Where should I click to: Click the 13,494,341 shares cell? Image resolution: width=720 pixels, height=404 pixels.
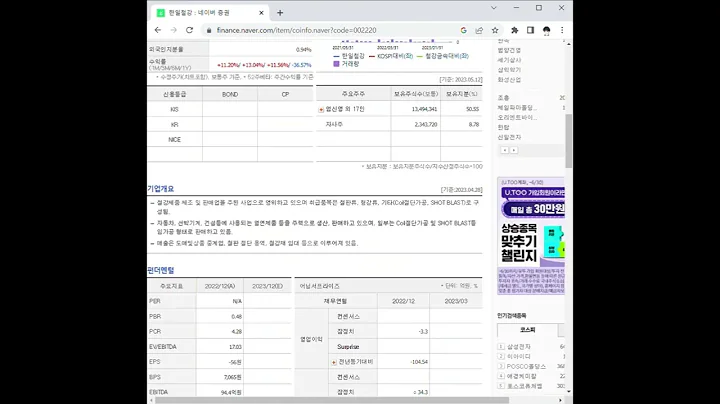pyautogui.click(x=424, y=109)
